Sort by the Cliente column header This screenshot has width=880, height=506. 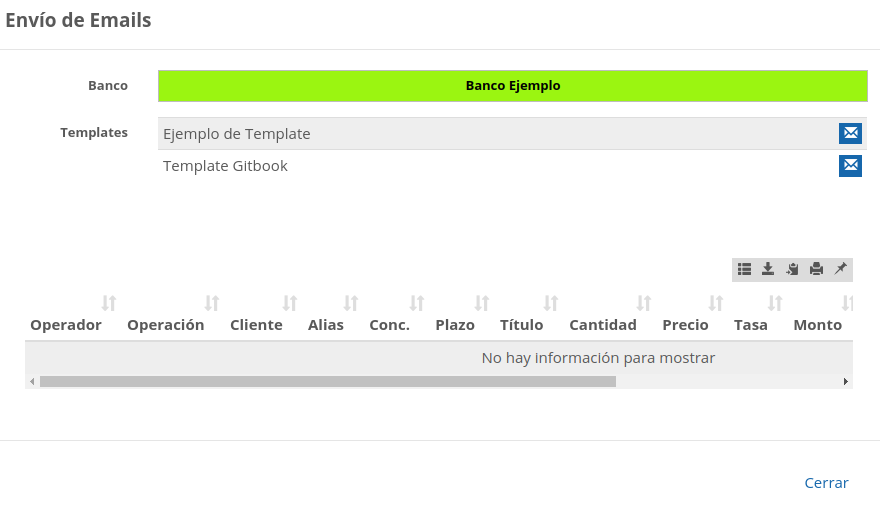coord(256,325)
